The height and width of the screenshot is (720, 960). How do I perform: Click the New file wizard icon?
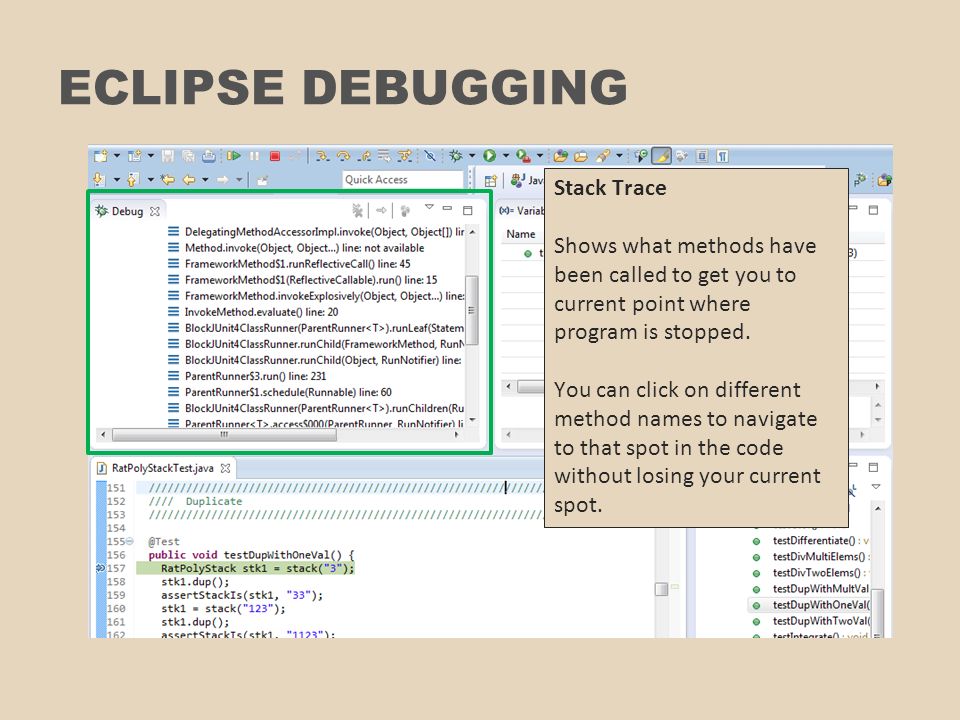(x=100, y=156)
